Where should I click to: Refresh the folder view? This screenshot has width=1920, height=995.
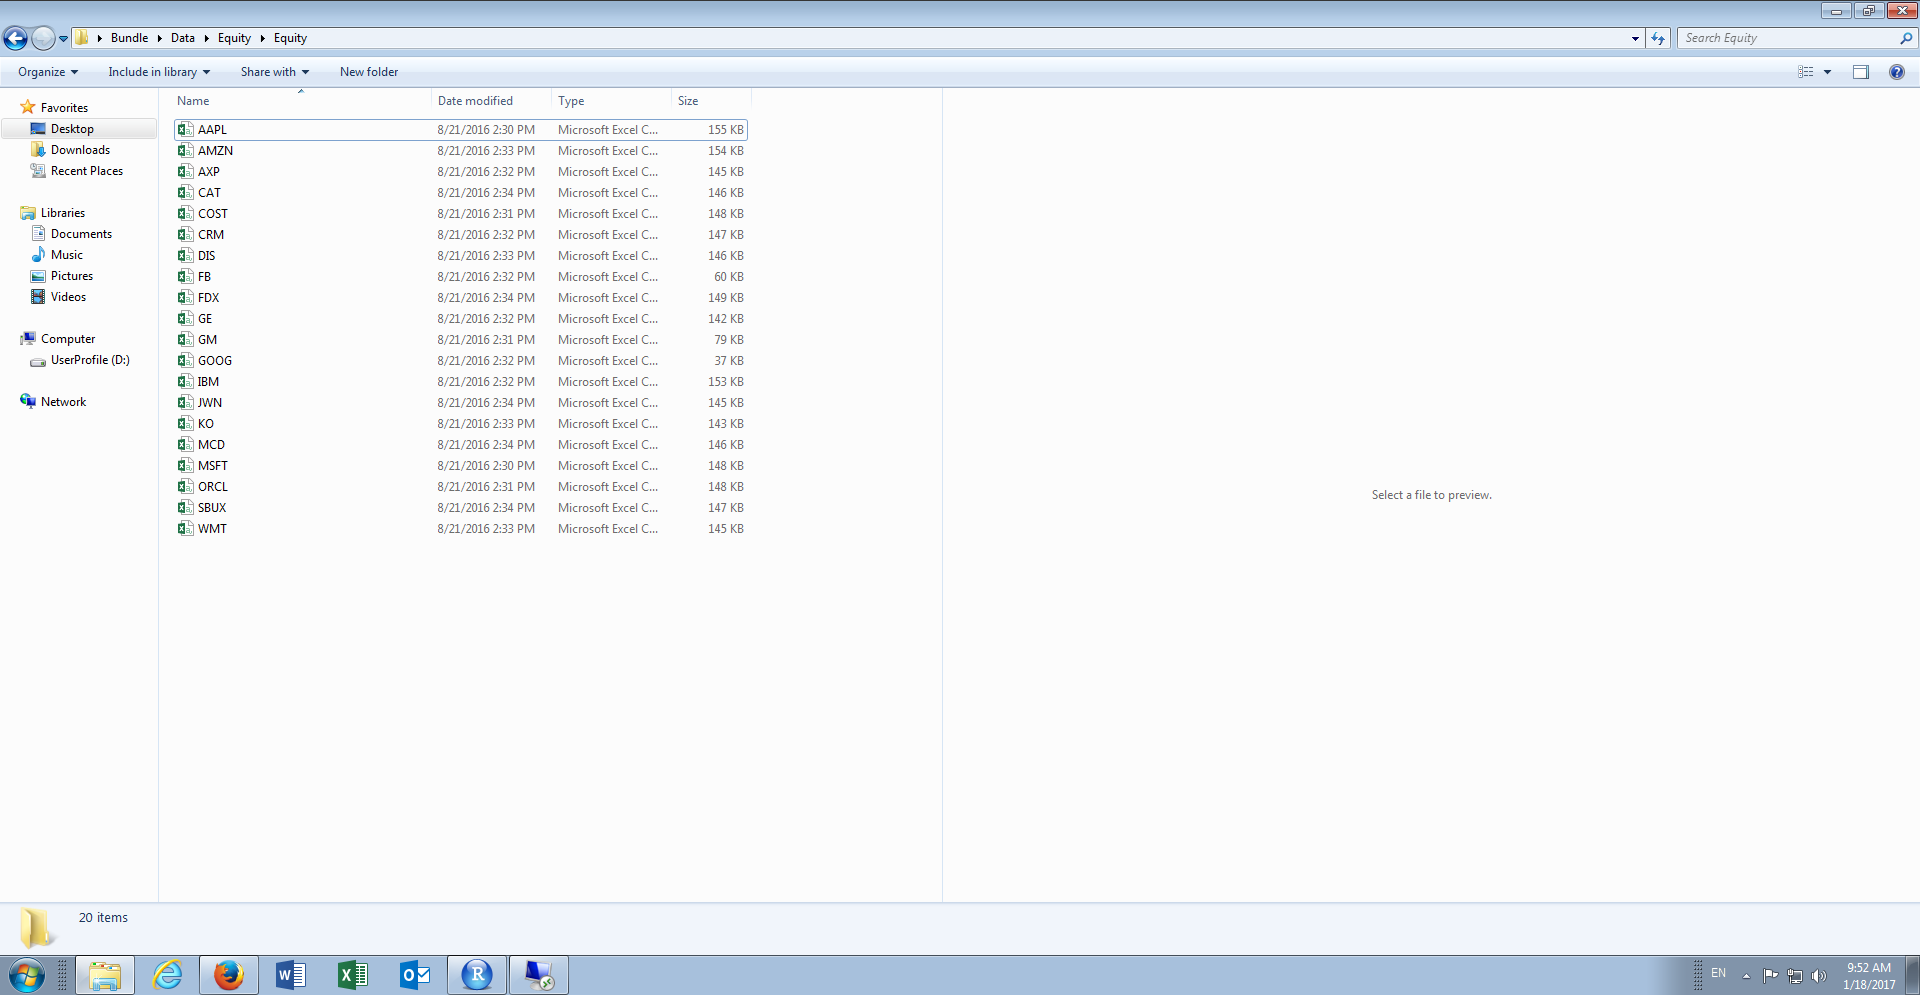(1658, 38)
